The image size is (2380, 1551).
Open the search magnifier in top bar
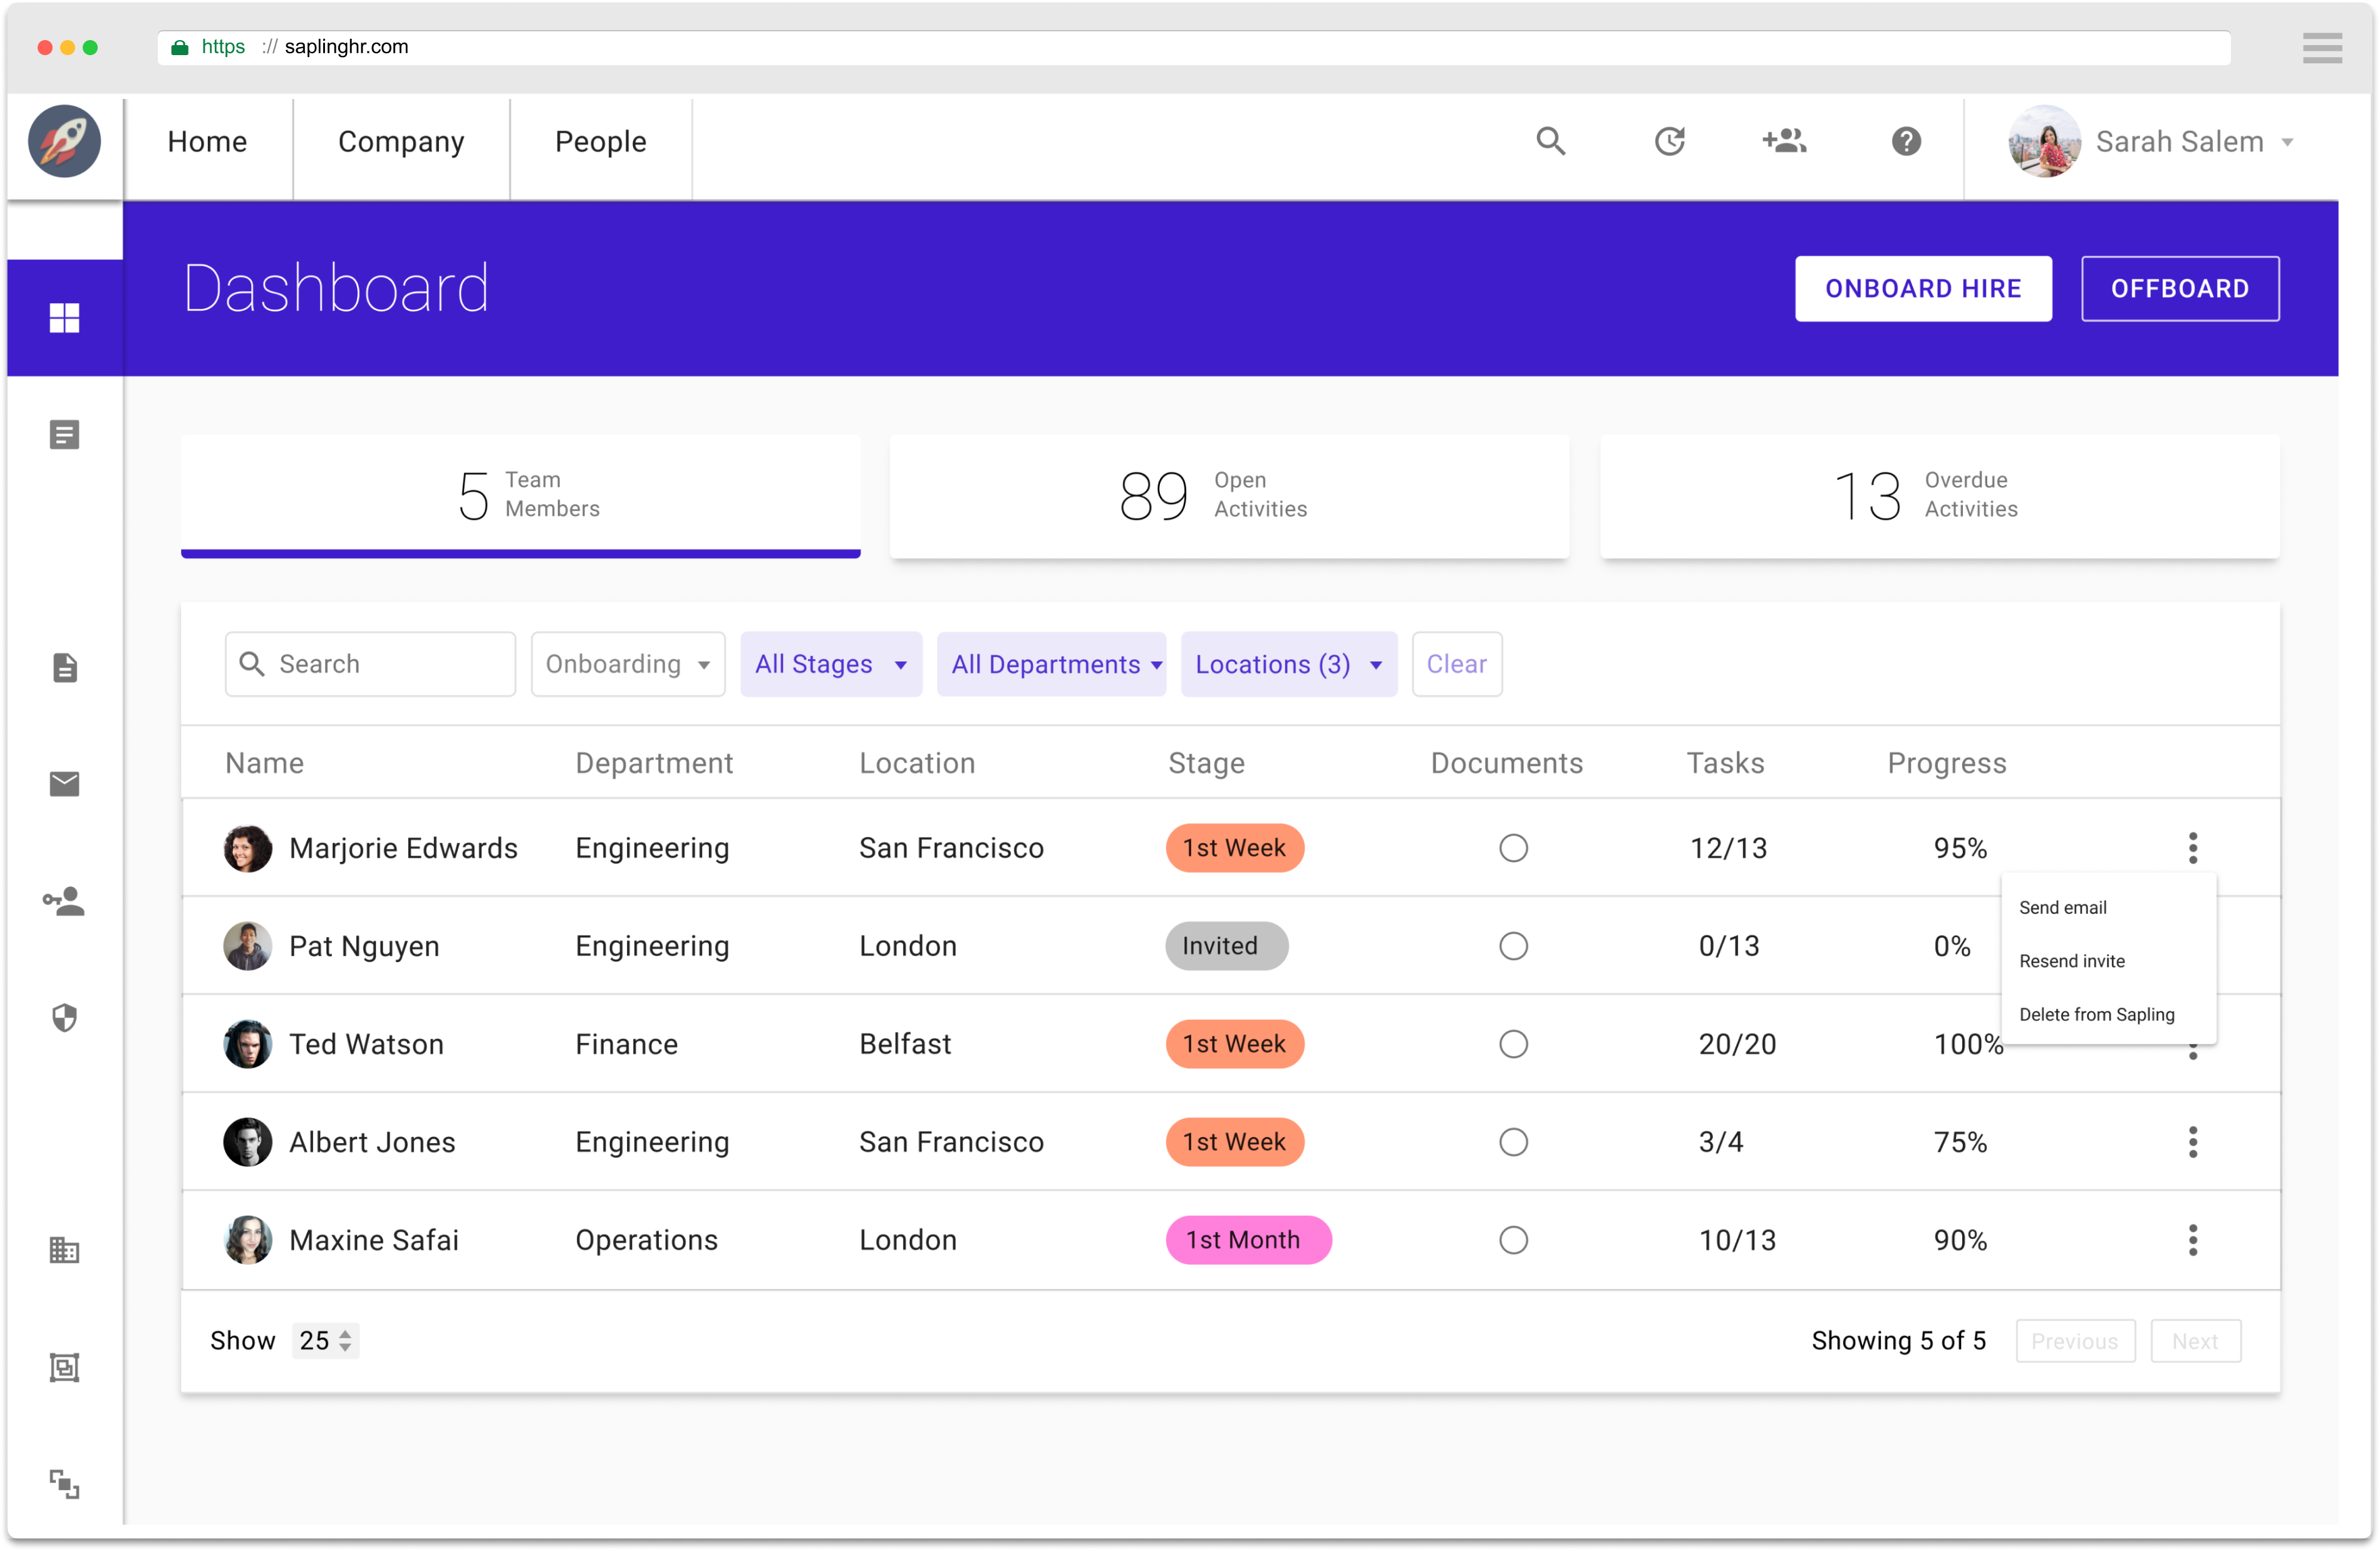(x=1550, y=141)
